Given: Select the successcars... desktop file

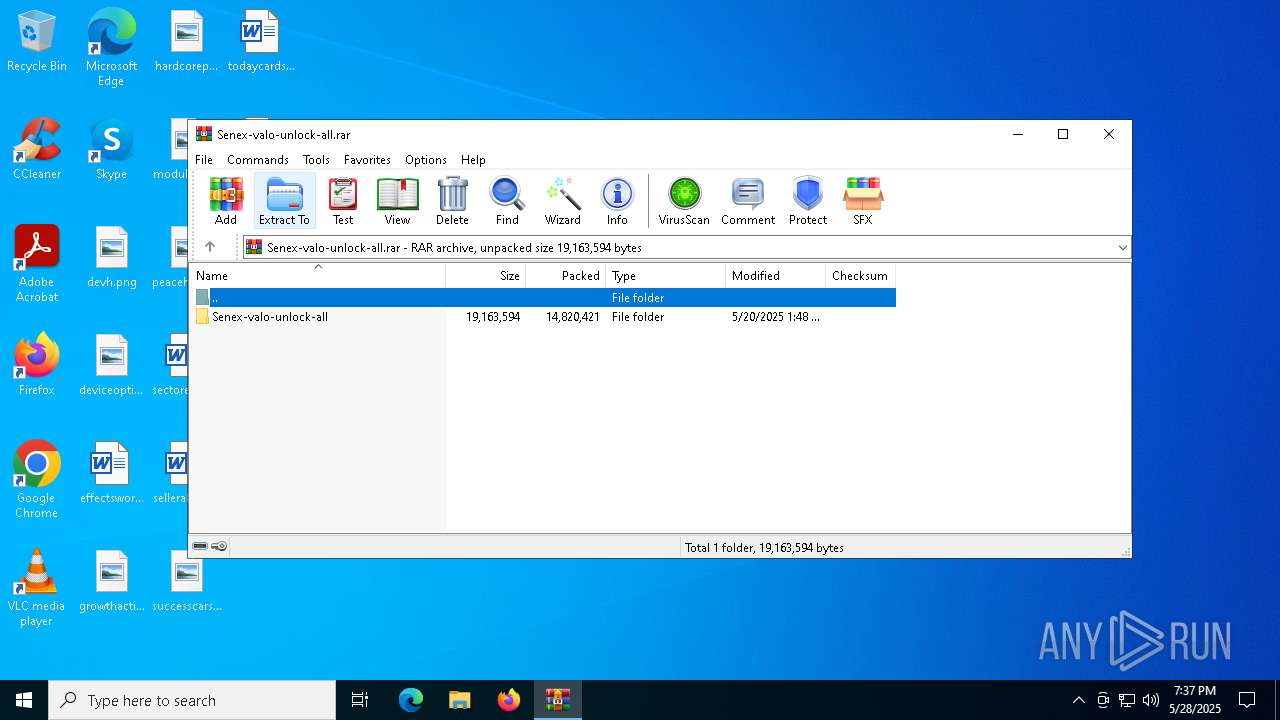Looking at the screenshot, I should tap(187, 581).
